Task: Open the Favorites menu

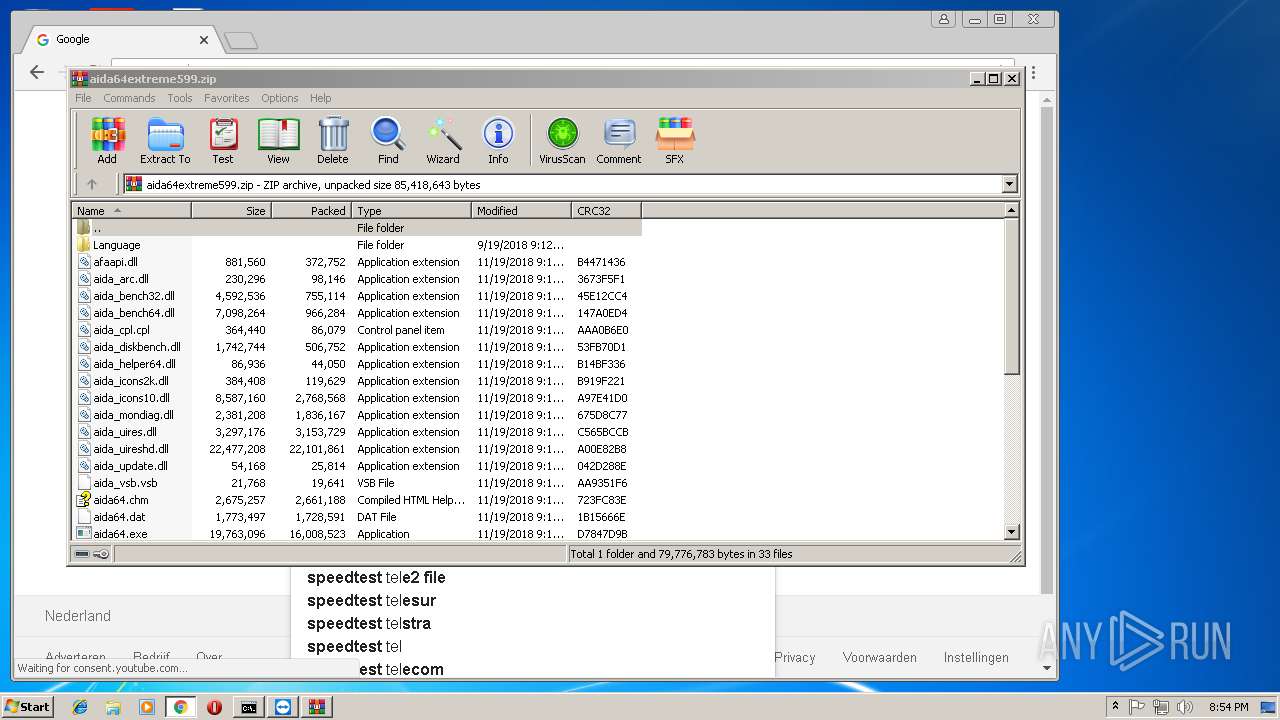Action: 227,98
